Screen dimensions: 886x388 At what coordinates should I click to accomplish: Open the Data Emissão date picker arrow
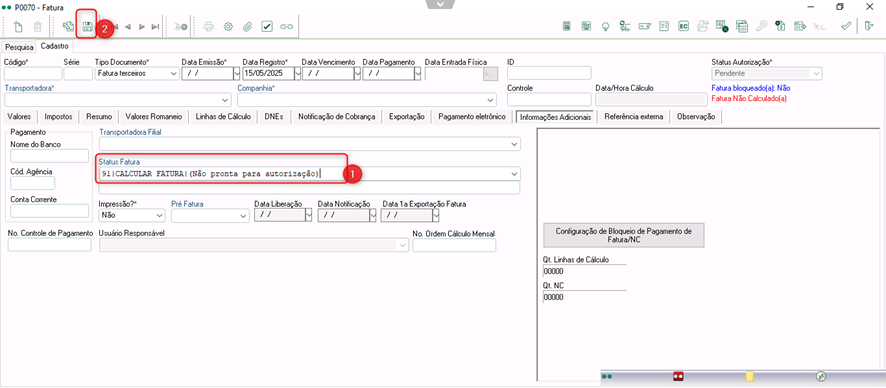click(x=236, y=74)
